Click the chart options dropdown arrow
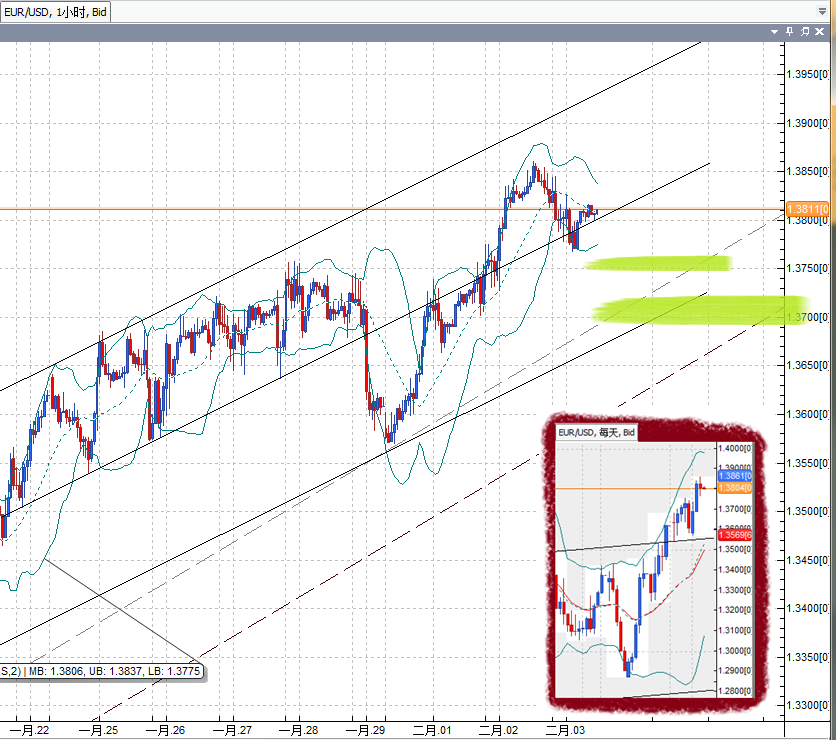 tap(774, 31)
